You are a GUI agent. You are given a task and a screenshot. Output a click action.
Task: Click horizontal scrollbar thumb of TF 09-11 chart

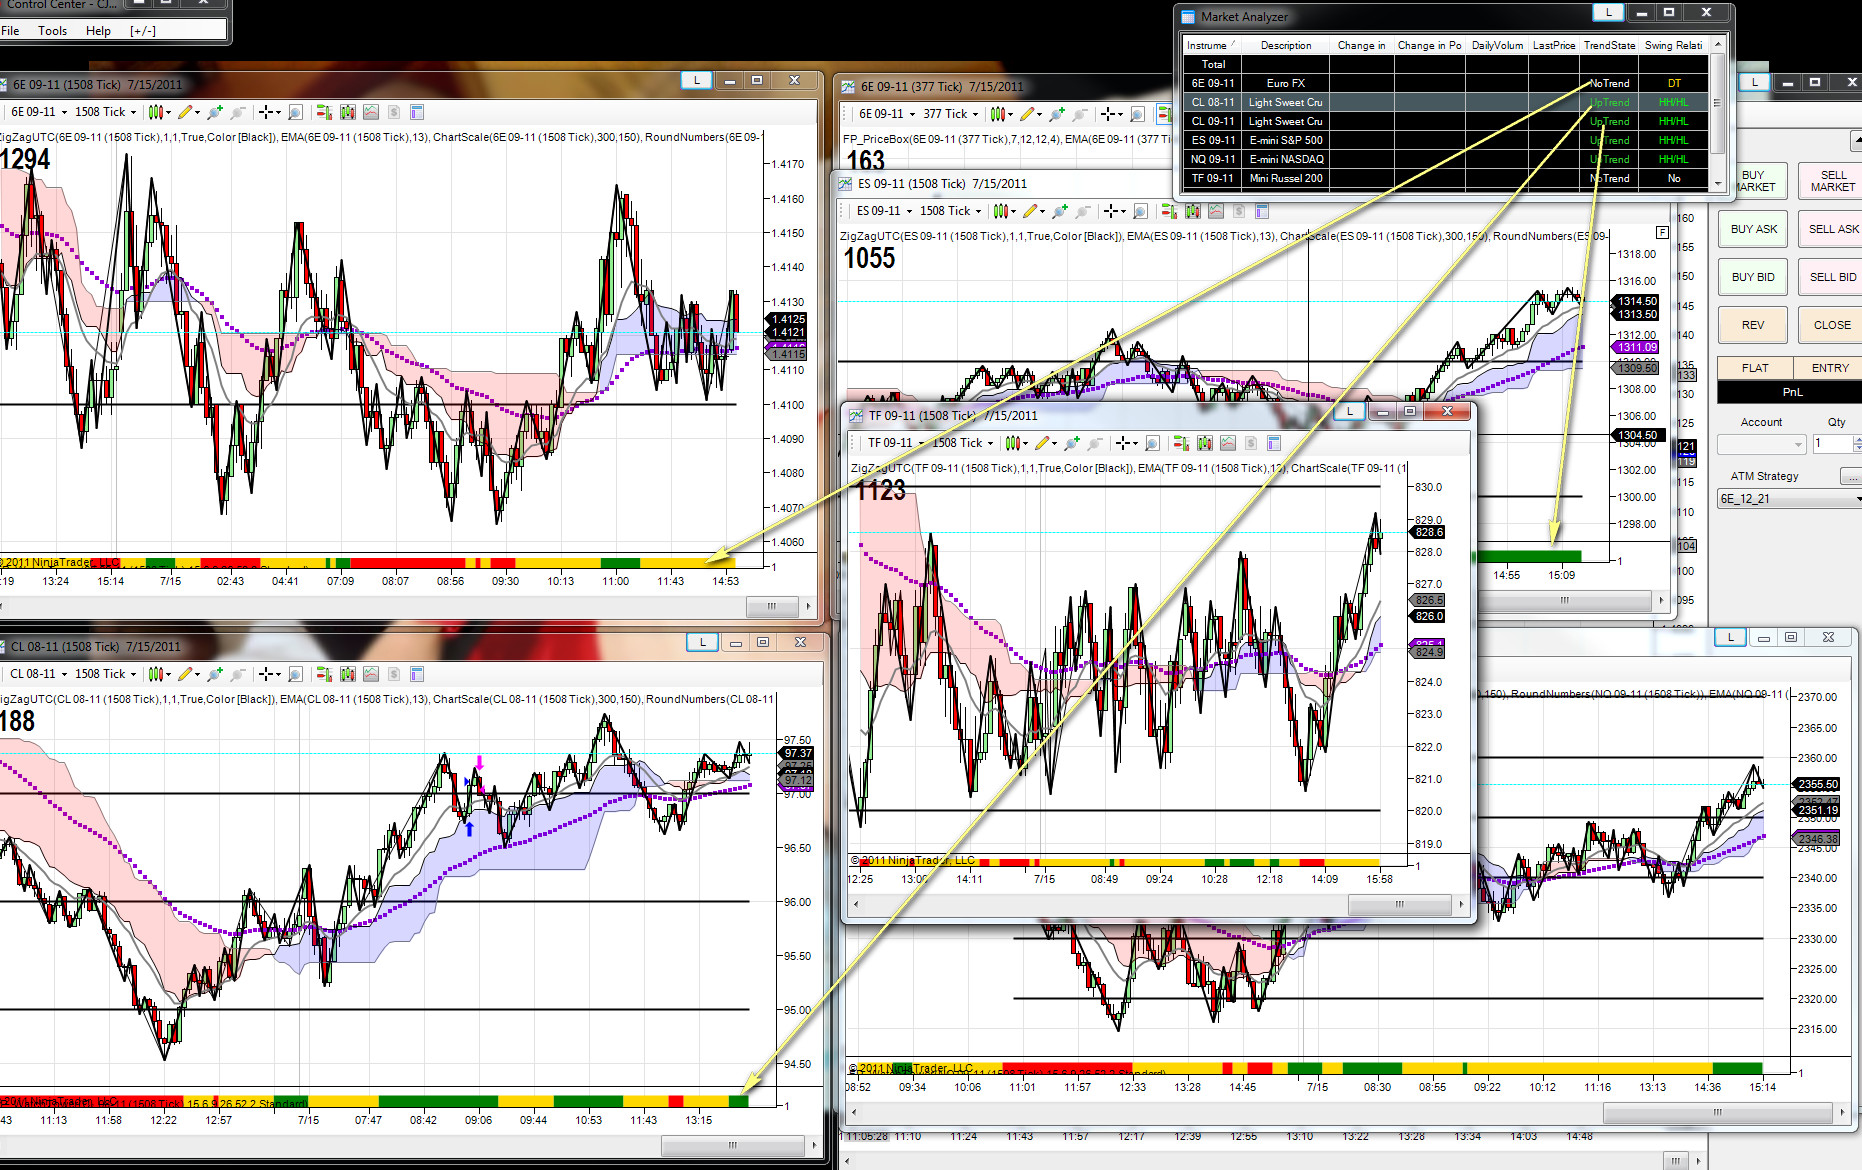click(1400, 904)
